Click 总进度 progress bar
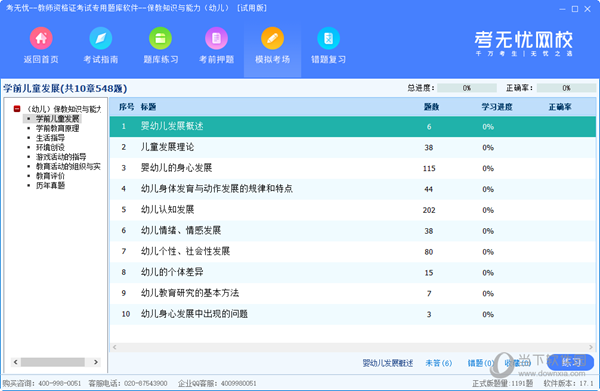This screenshot has height=391, width=600. pos(467,88)
